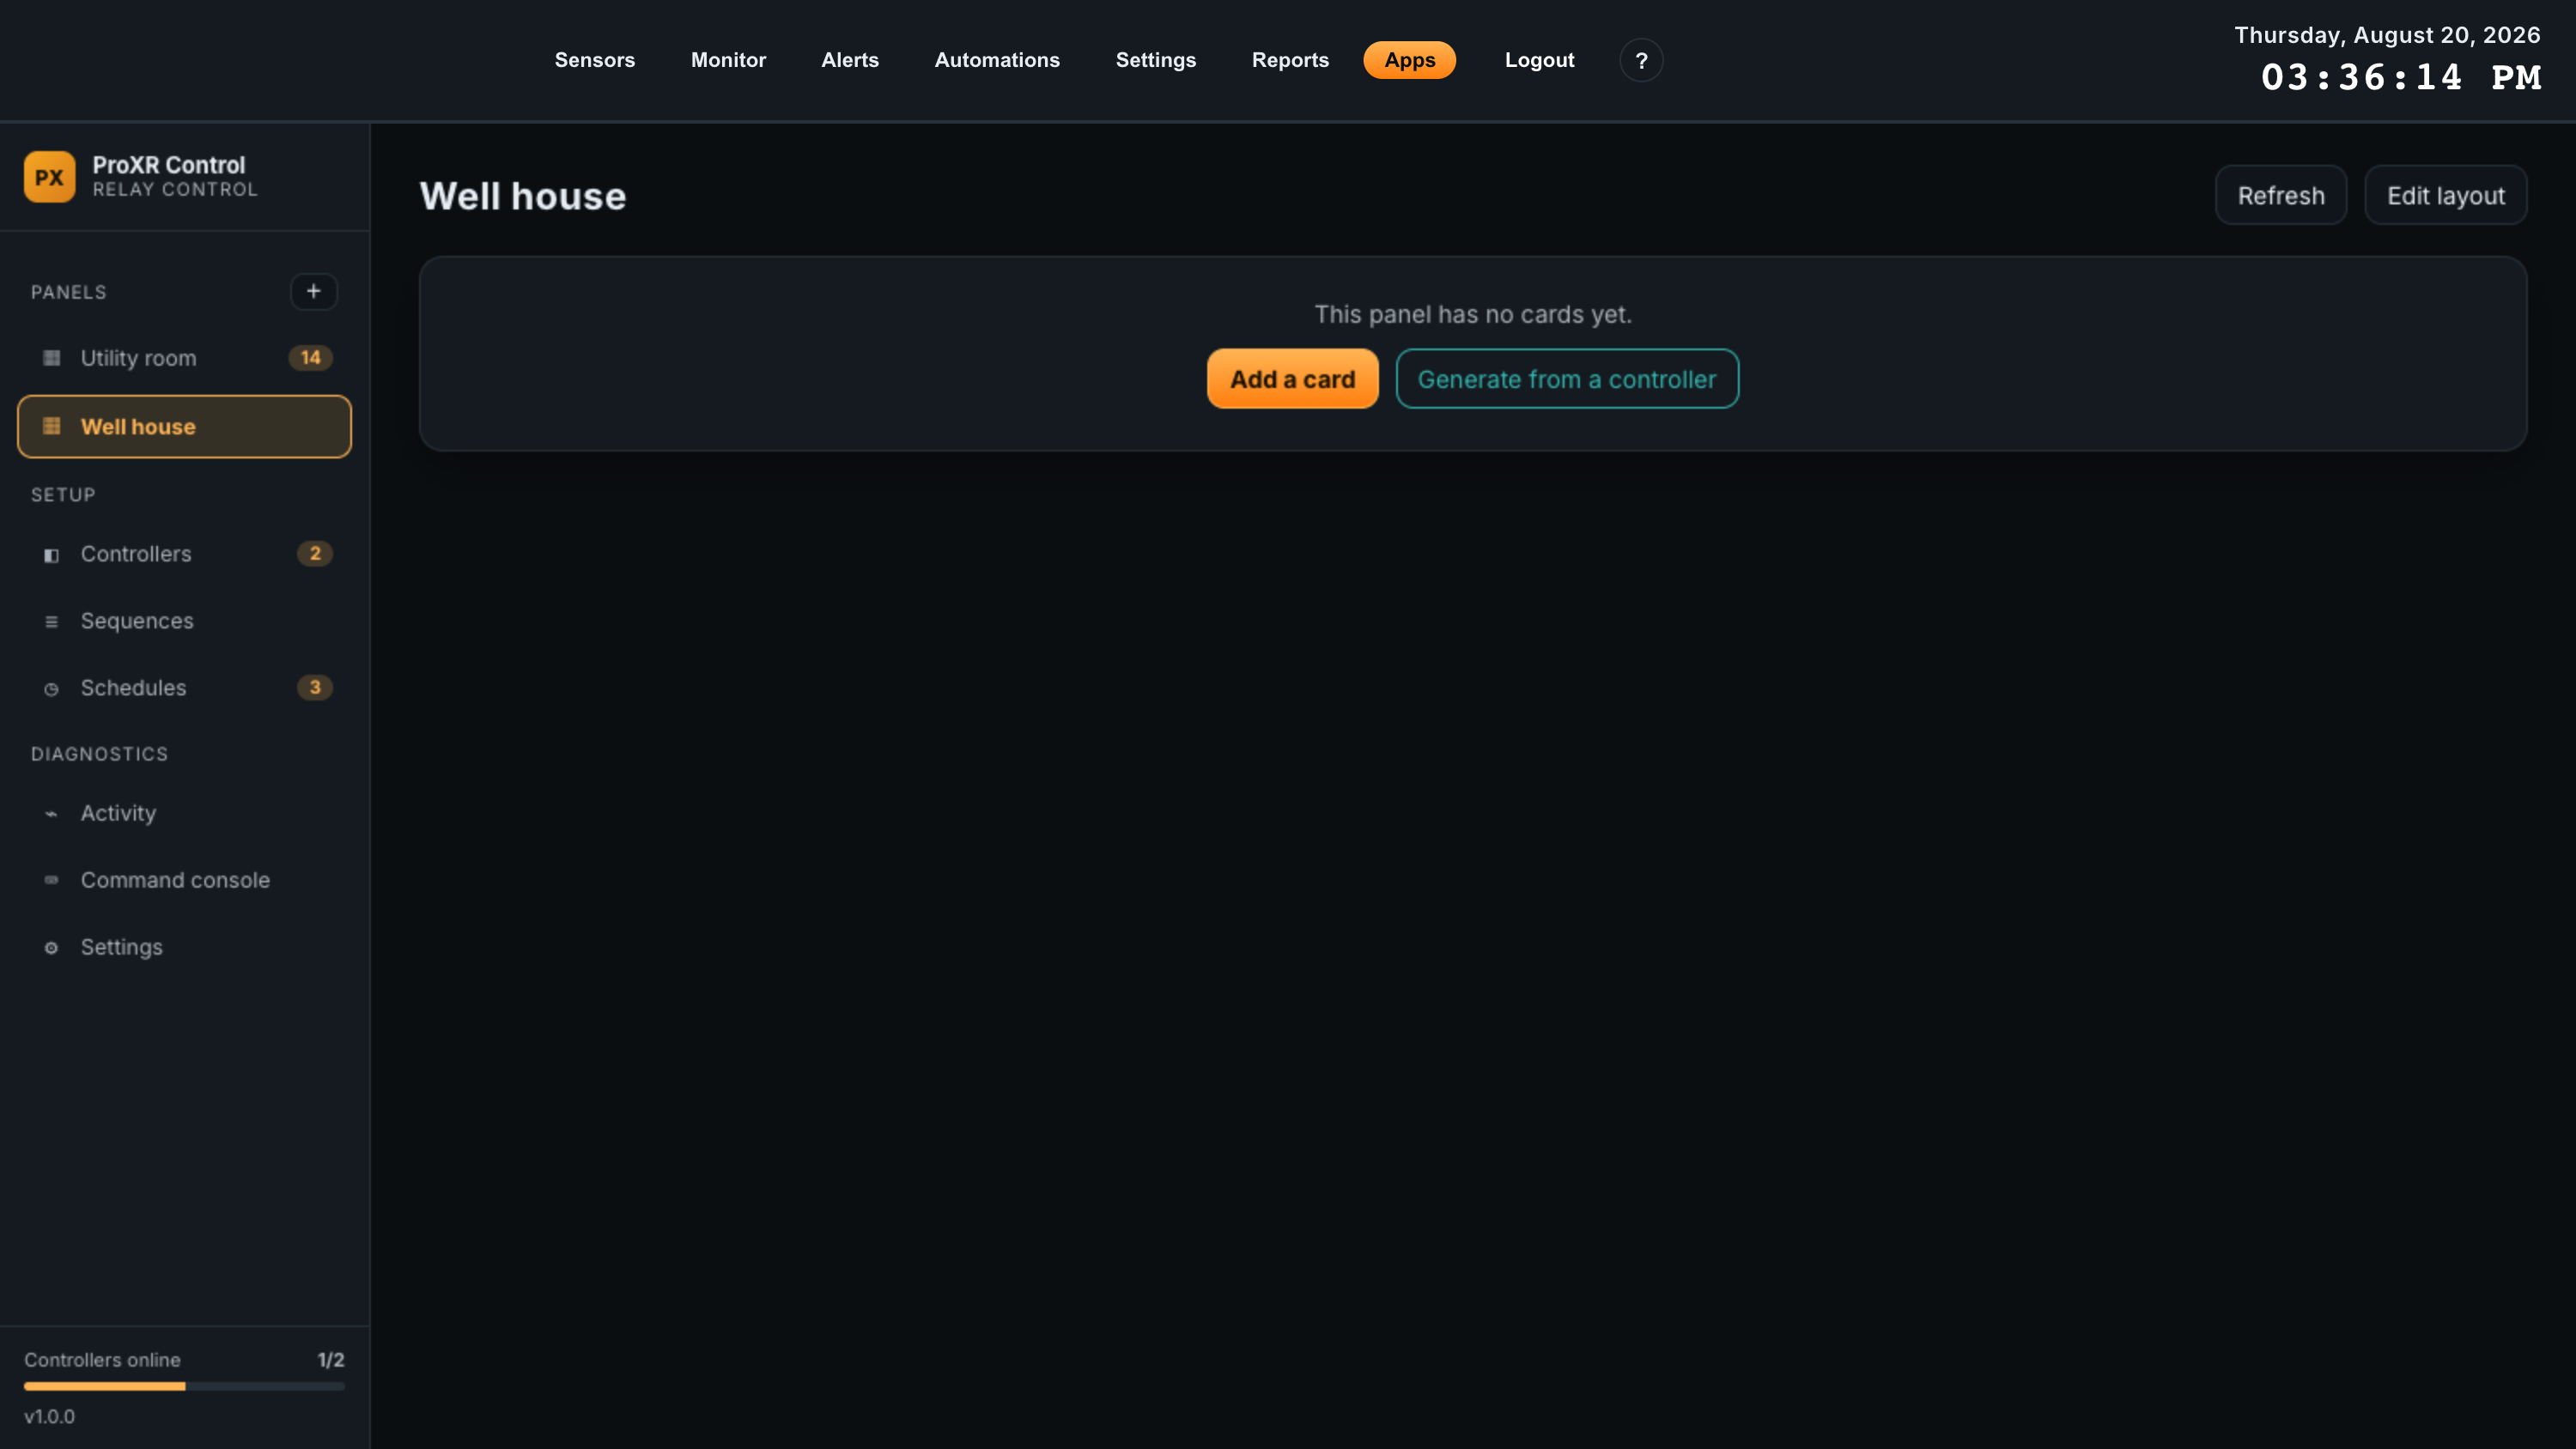This screenshot has width=2576, height=1449.
Task: Open the Schedules setup page
Action: point(184,688)
